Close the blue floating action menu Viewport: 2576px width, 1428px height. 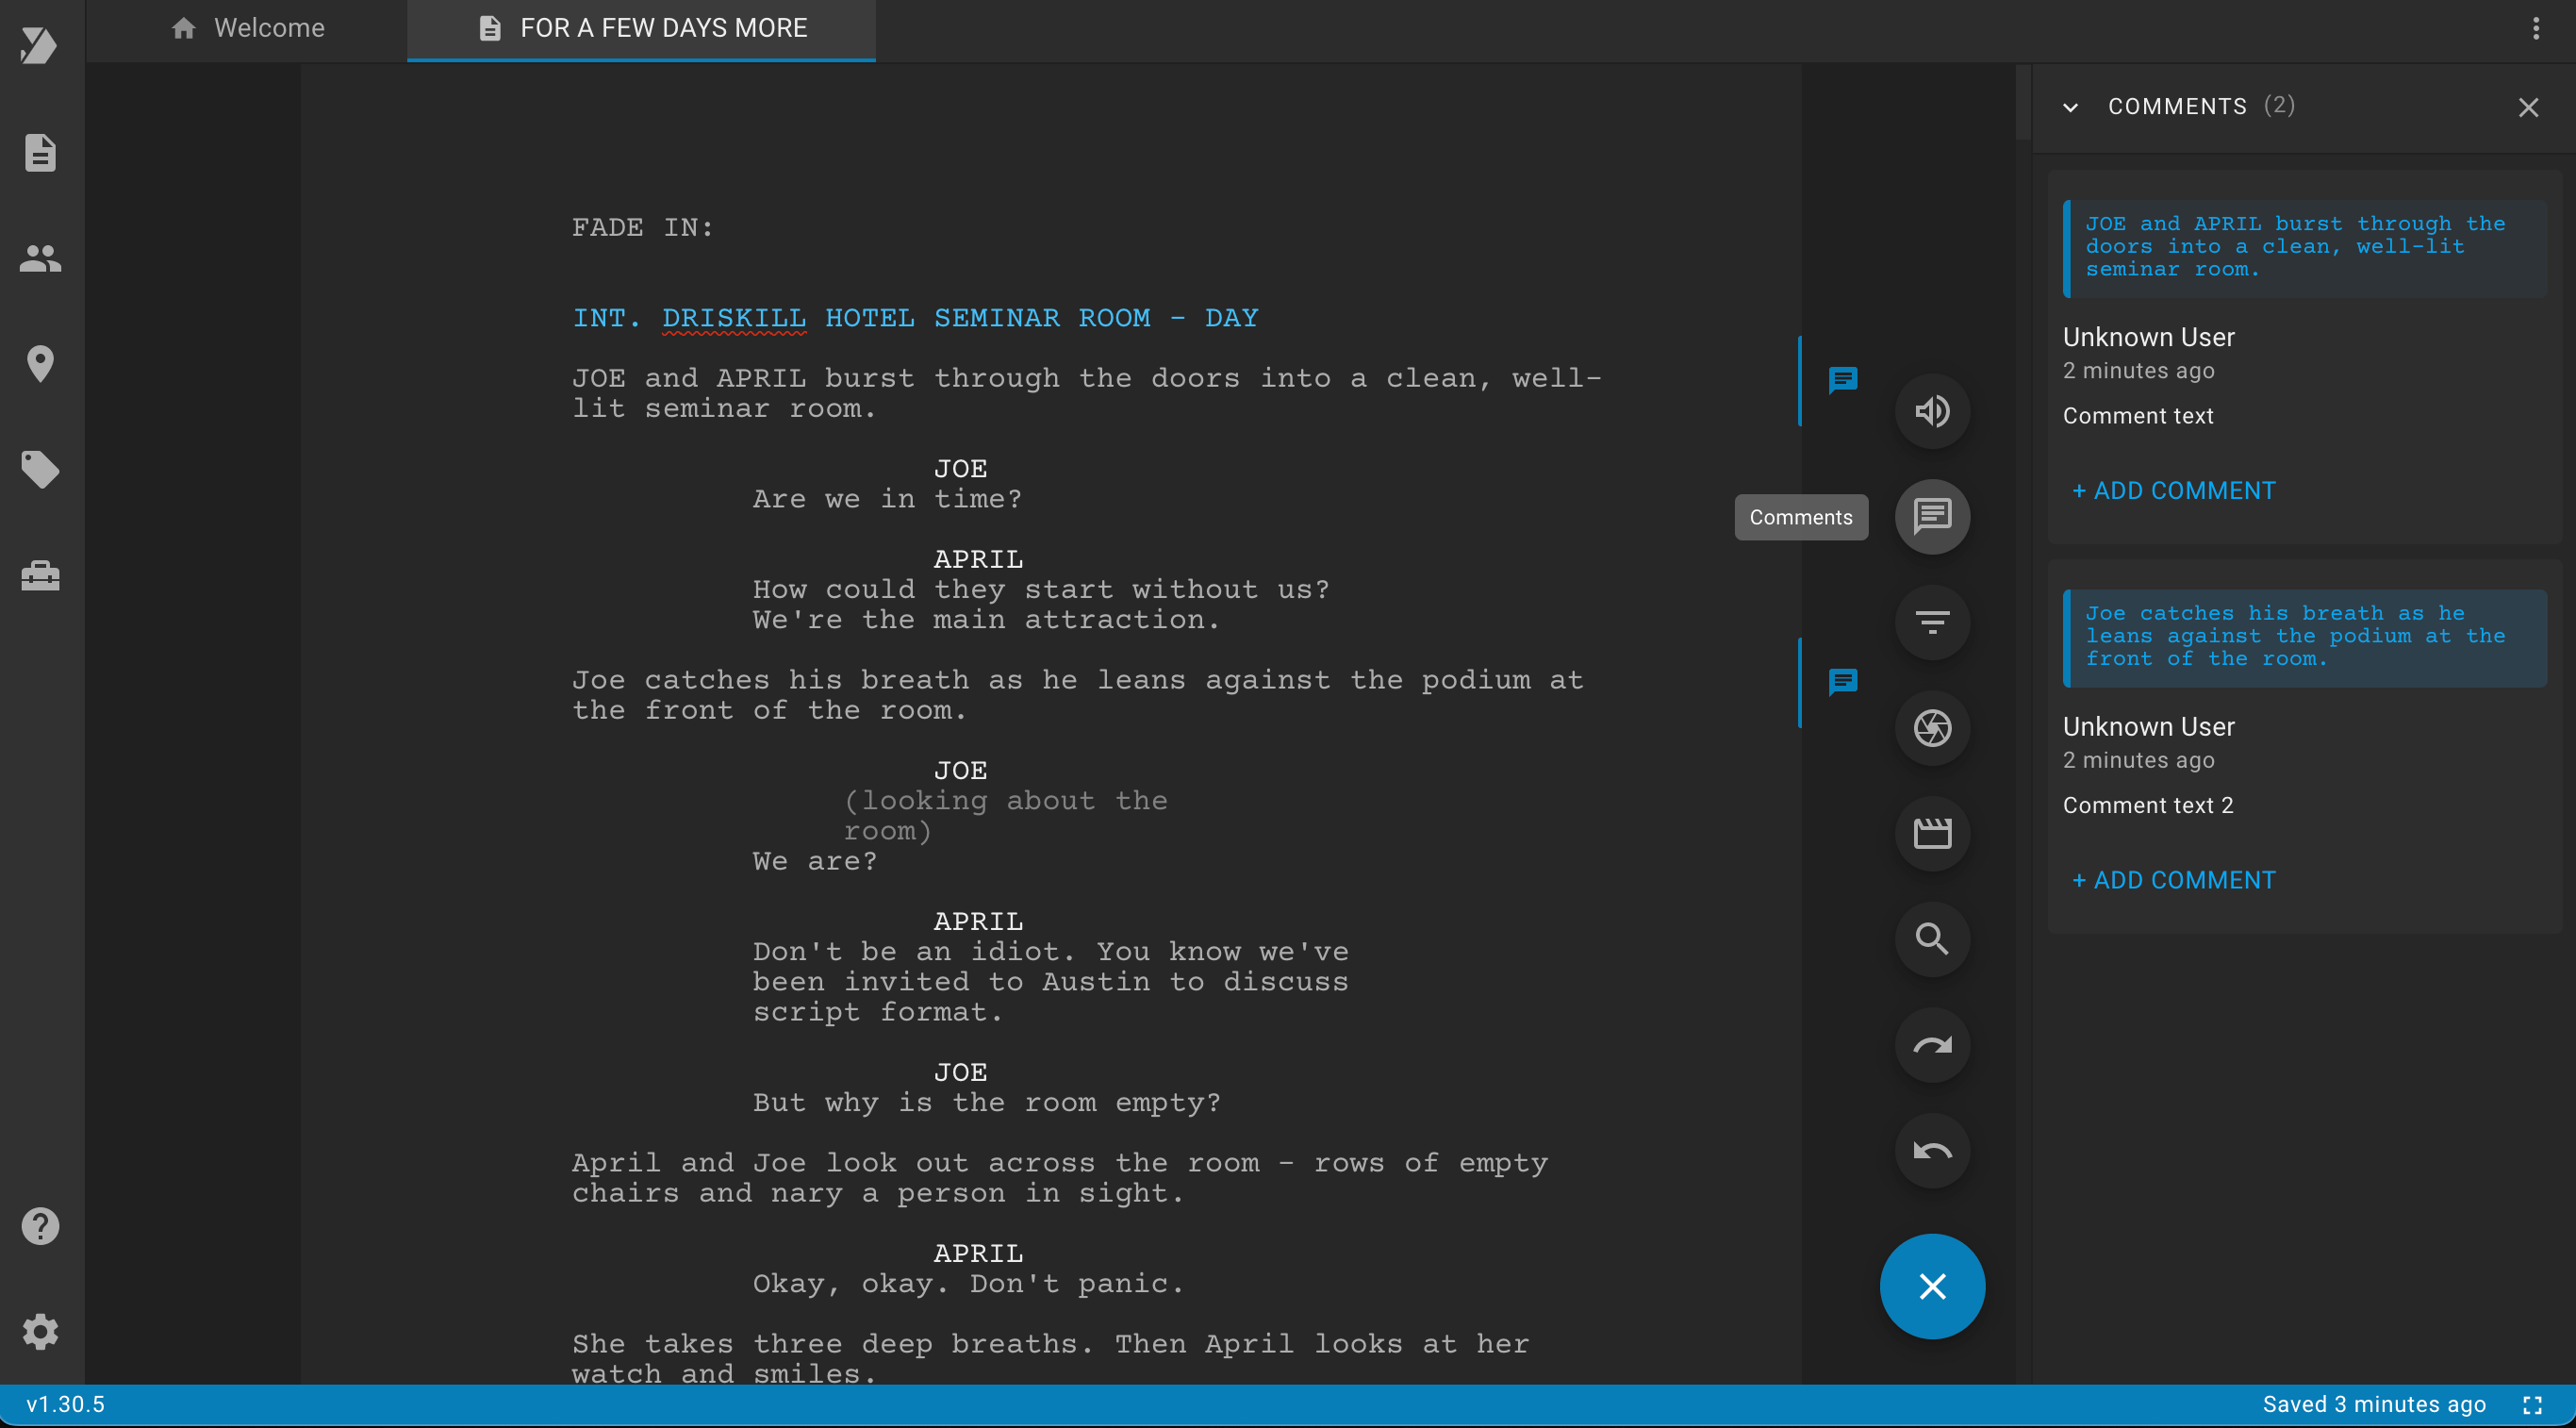click(1932, 1286)
